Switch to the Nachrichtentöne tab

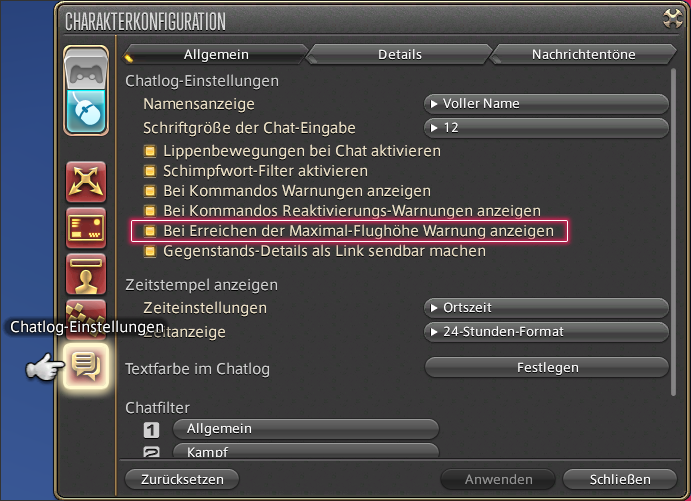coord(583,54)
